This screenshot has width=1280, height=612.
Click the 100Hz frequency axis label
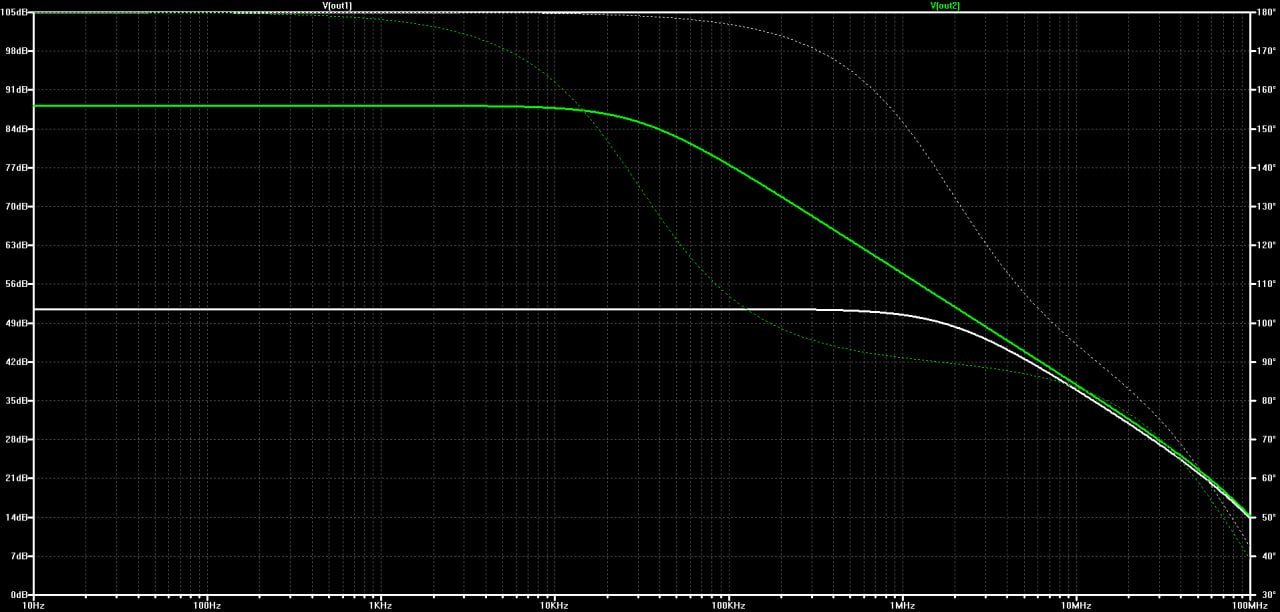(x=207, y=605)
